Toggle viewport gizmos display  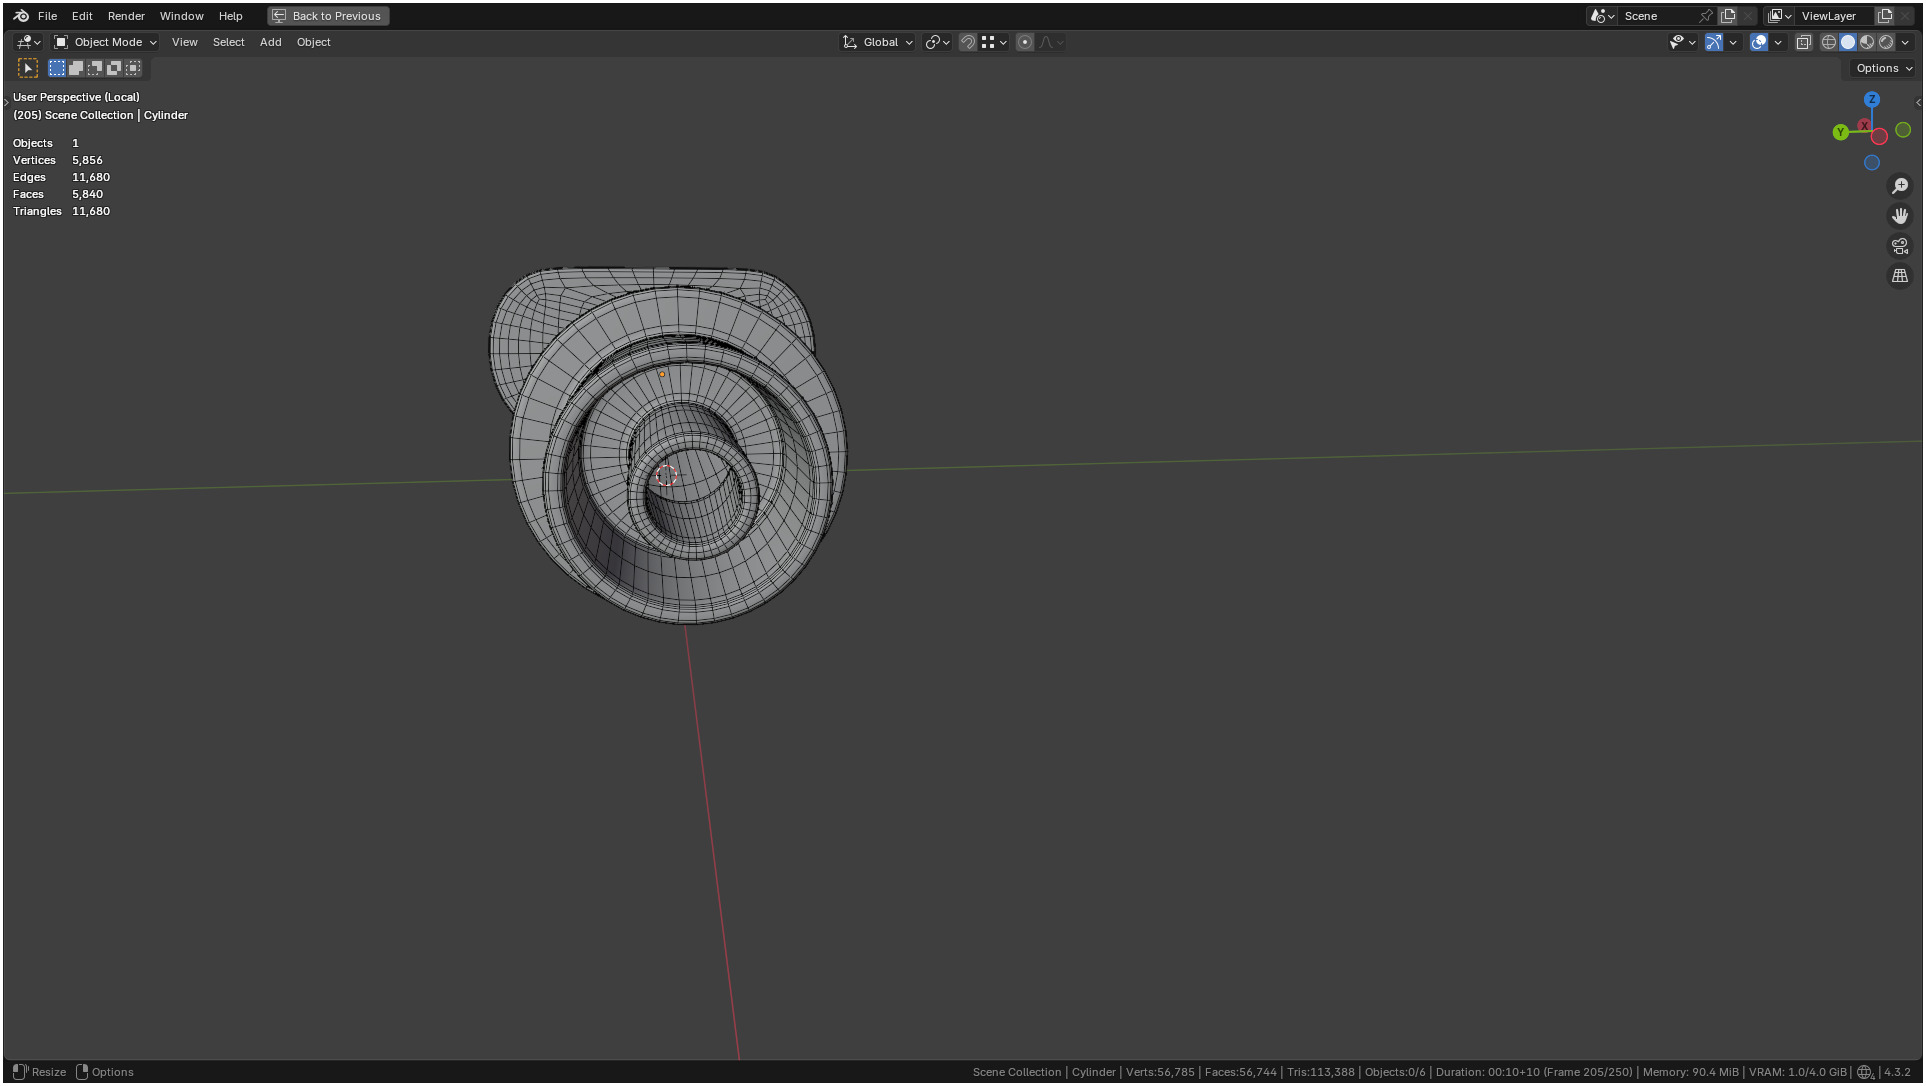tap(1714, 42)
